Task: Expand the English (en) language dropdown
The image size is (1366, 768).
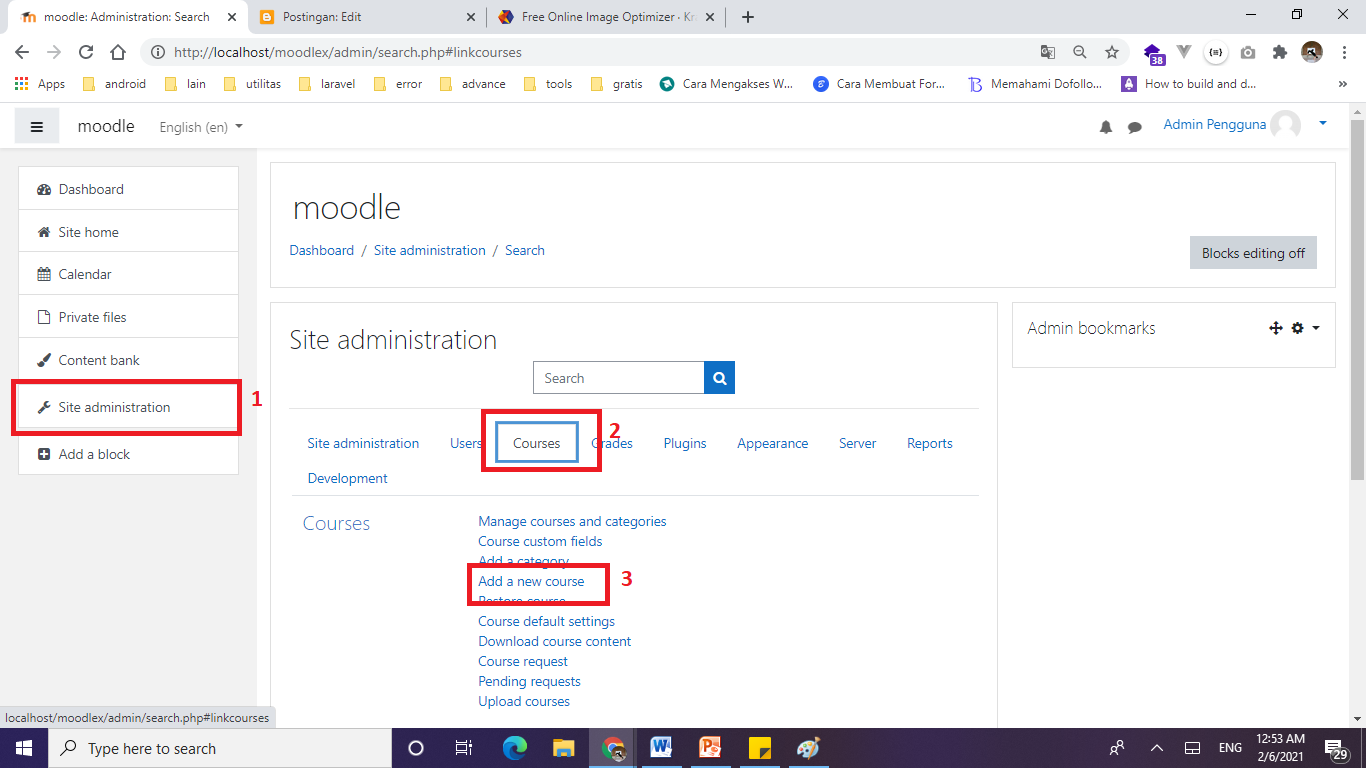Action: (201, 127)
